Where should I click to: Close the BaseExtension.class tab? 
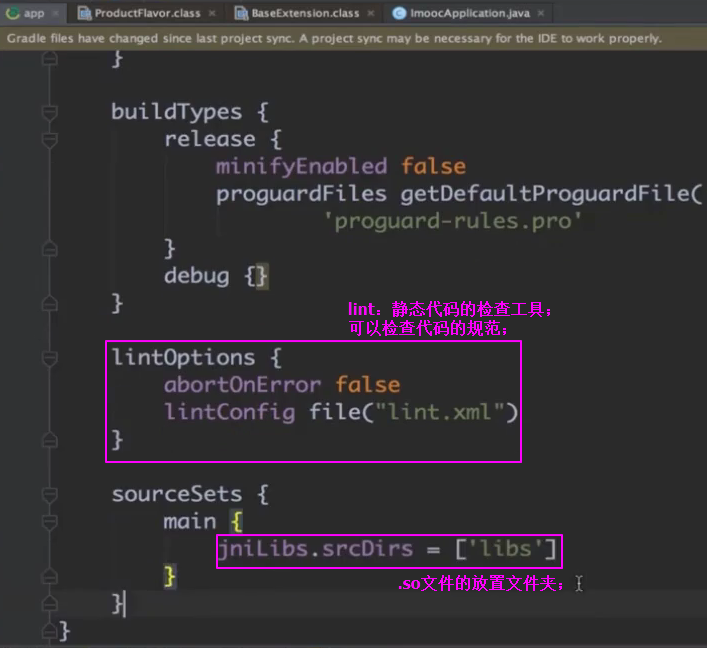tap(372, 13)
